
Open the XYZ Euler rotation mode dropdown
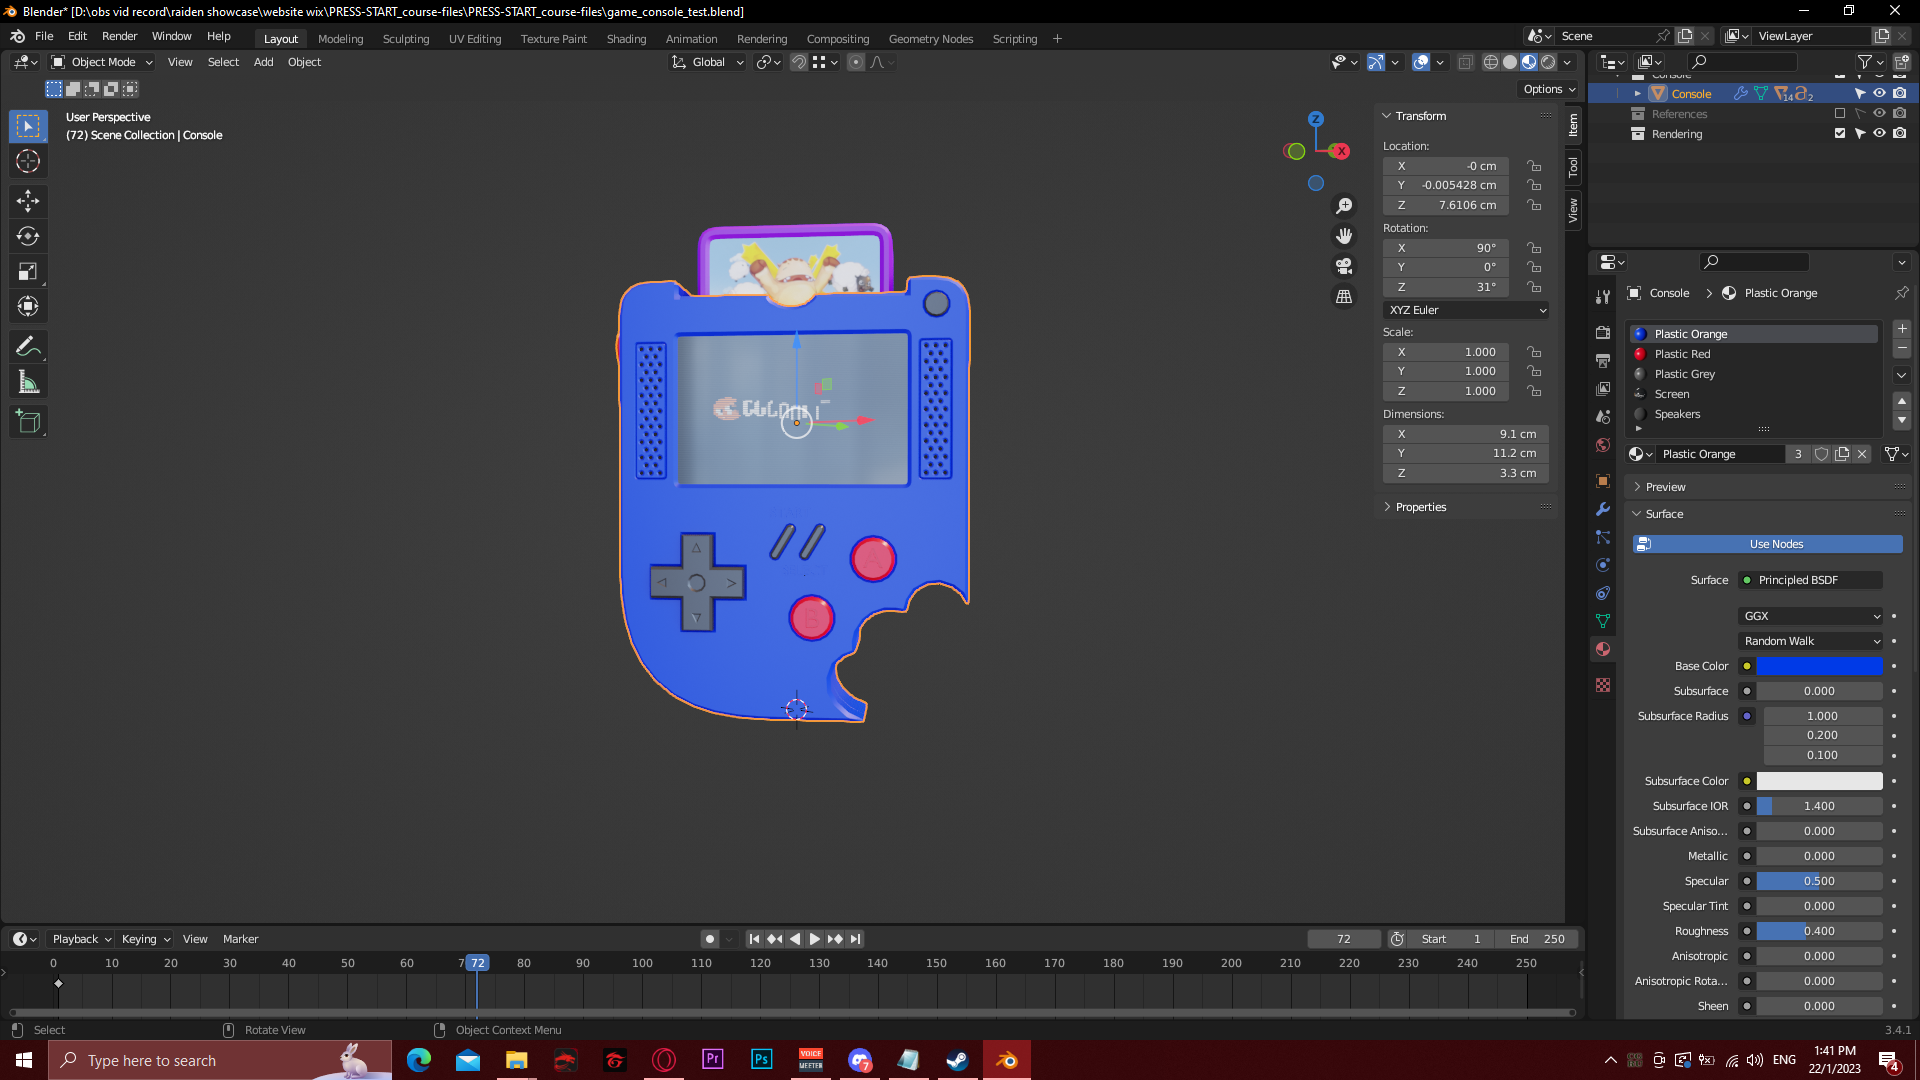(x=1466, y=310)
